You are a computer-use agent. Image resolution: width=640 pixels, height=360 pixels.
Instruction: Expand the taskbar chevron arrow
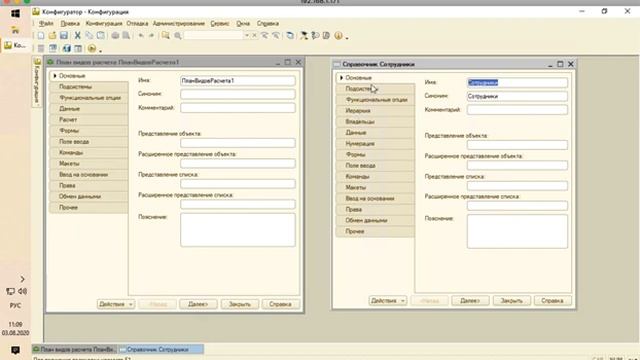click(22, 279)
